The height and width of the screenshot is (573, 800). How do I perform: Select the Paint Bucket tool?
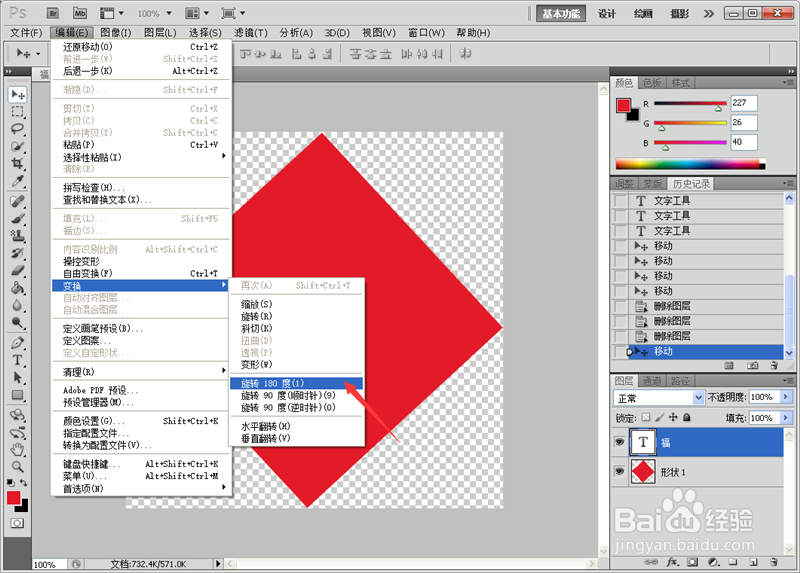(x=18, y=288)
